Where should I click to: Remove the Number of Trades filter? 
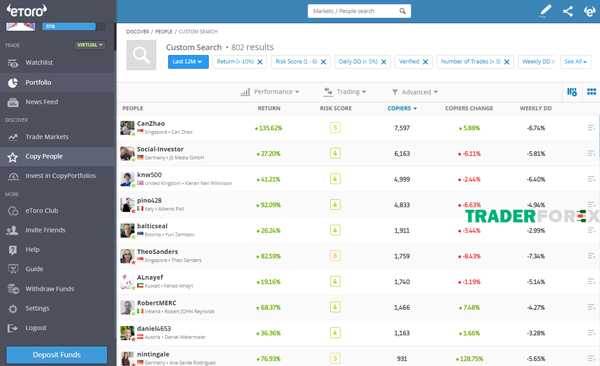click(507, 62)
